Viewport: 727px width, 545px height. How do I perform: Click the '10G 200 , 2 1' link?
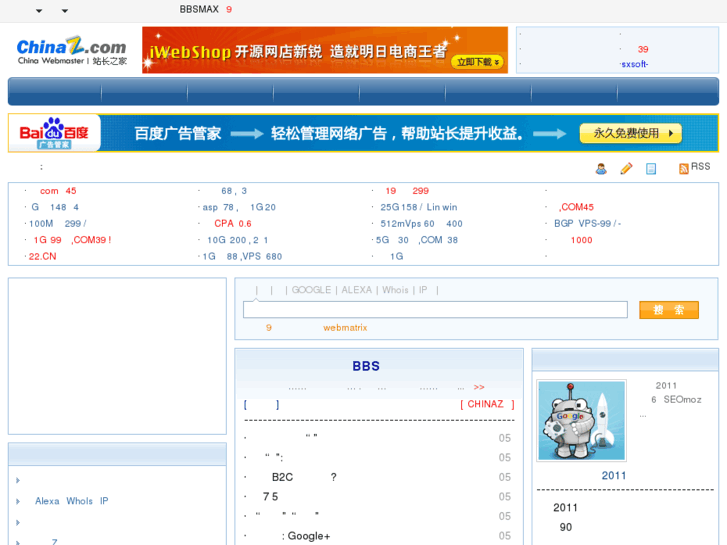pos(237,240)
